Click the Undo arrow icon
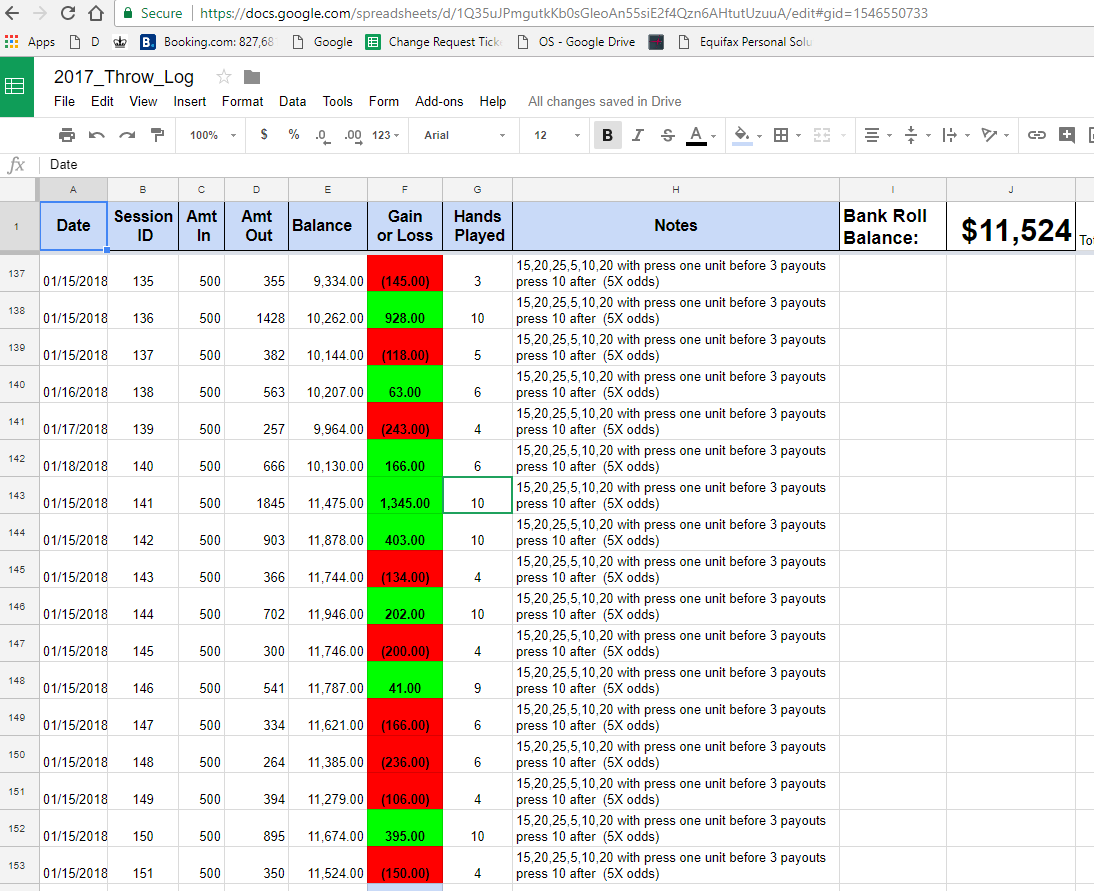 click(x=97, y=135)
